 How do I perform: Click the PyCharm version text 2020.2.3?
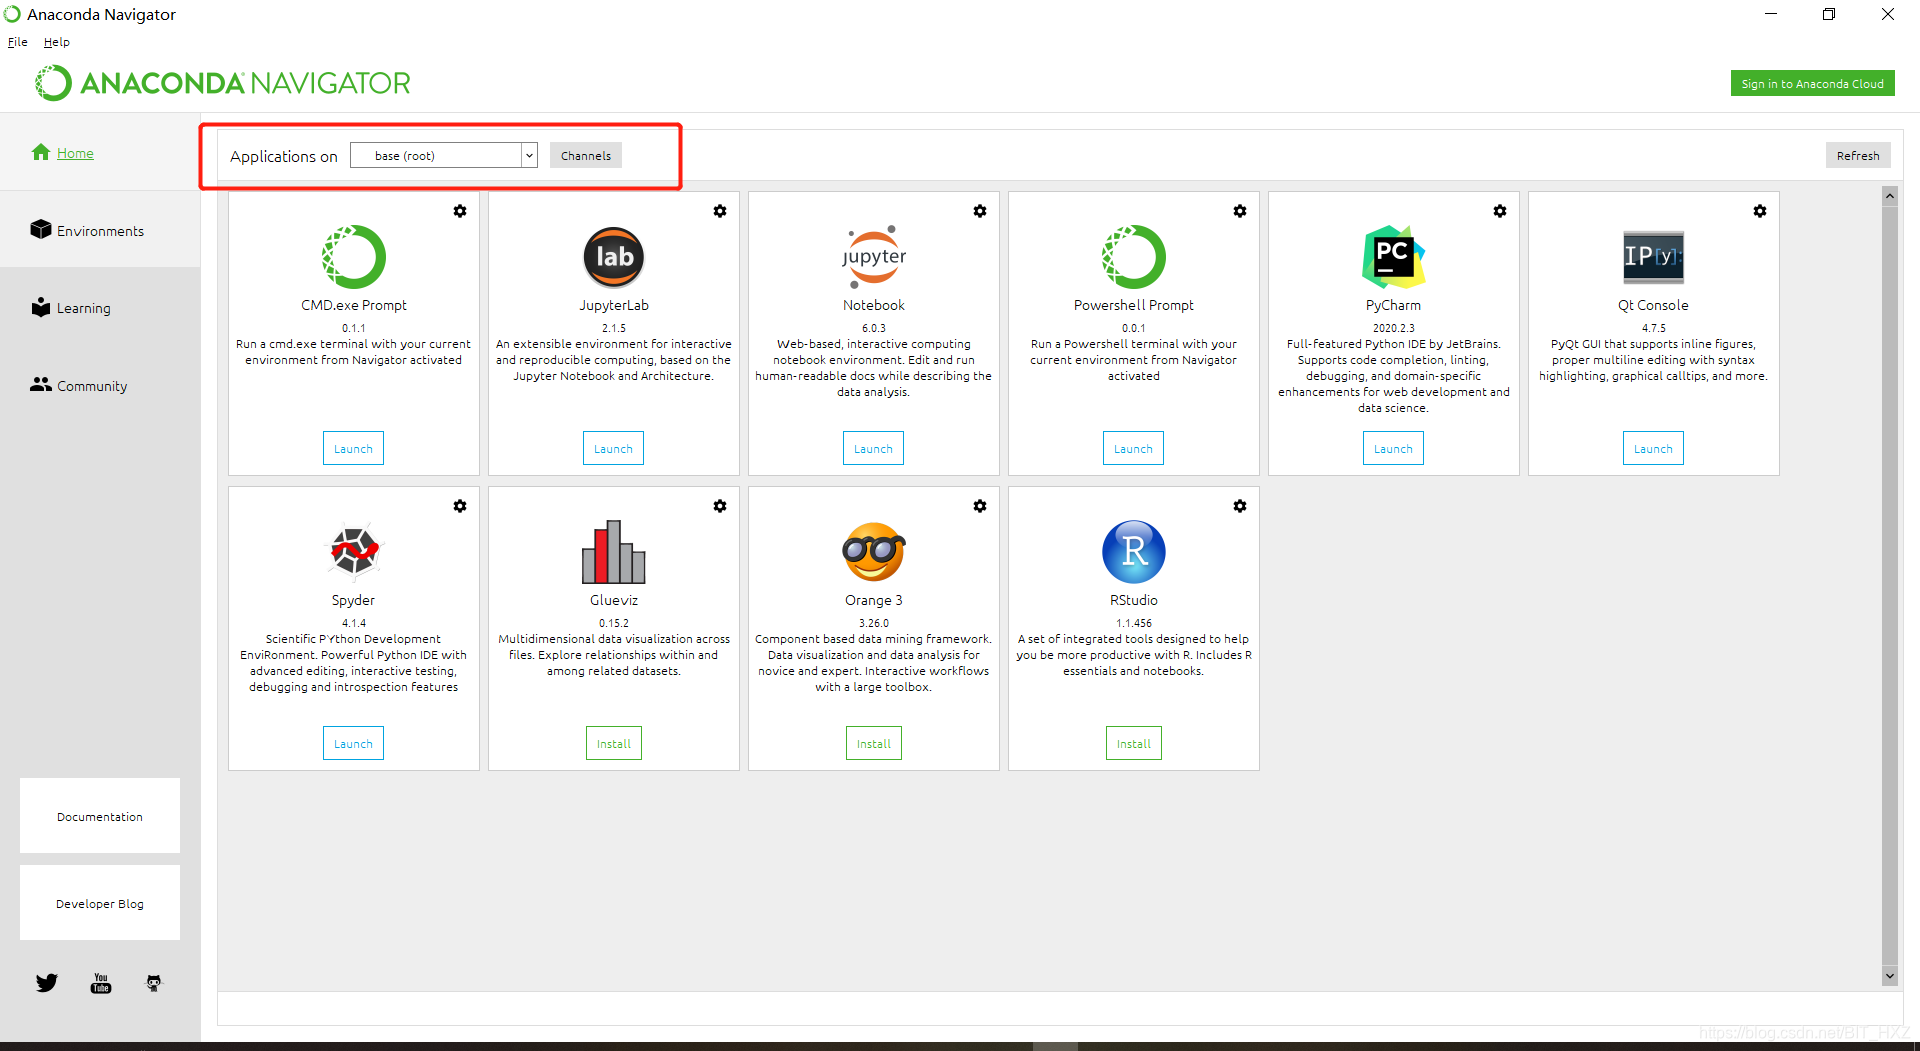[x=1394, y=328]
